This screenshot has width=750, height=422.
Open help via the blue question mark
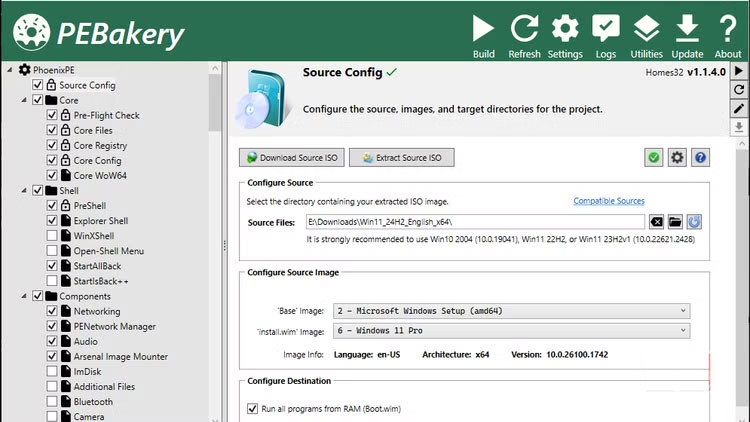700,157
